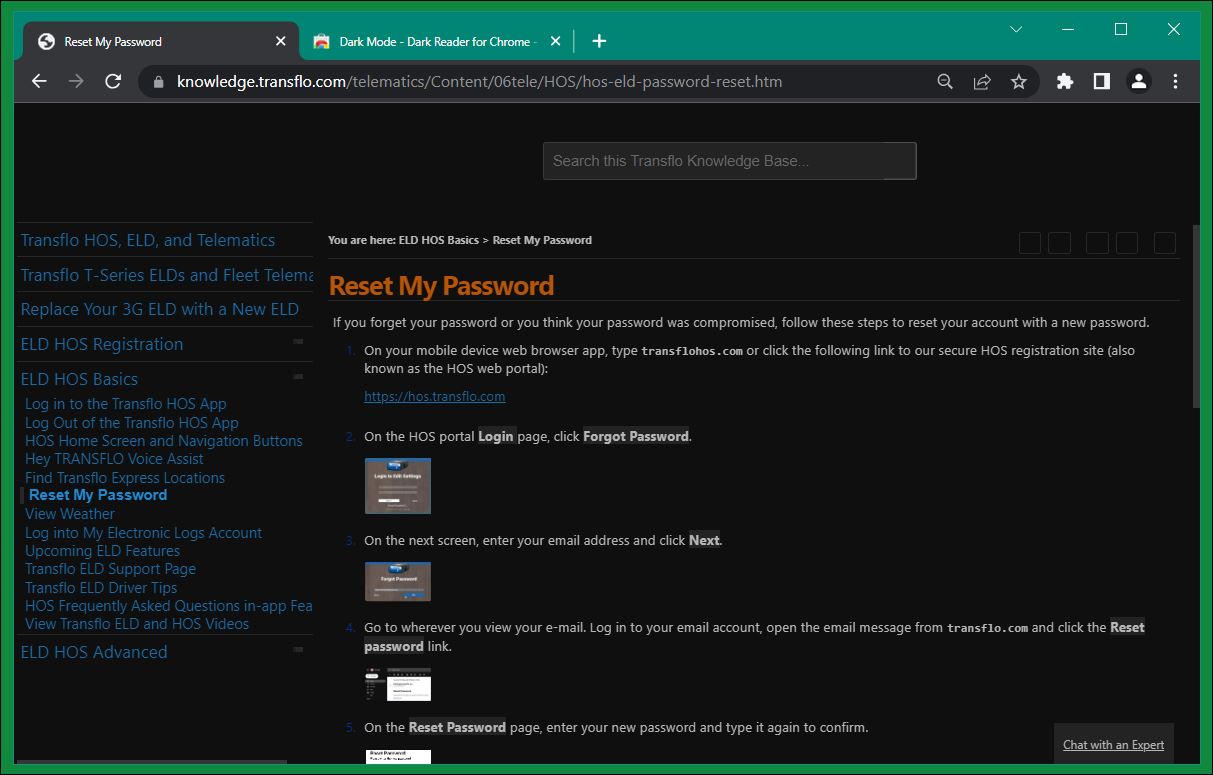The image size is (1213, 775).
Task: Open the zoom magnifier in the address bar
Action: (945, 82)
